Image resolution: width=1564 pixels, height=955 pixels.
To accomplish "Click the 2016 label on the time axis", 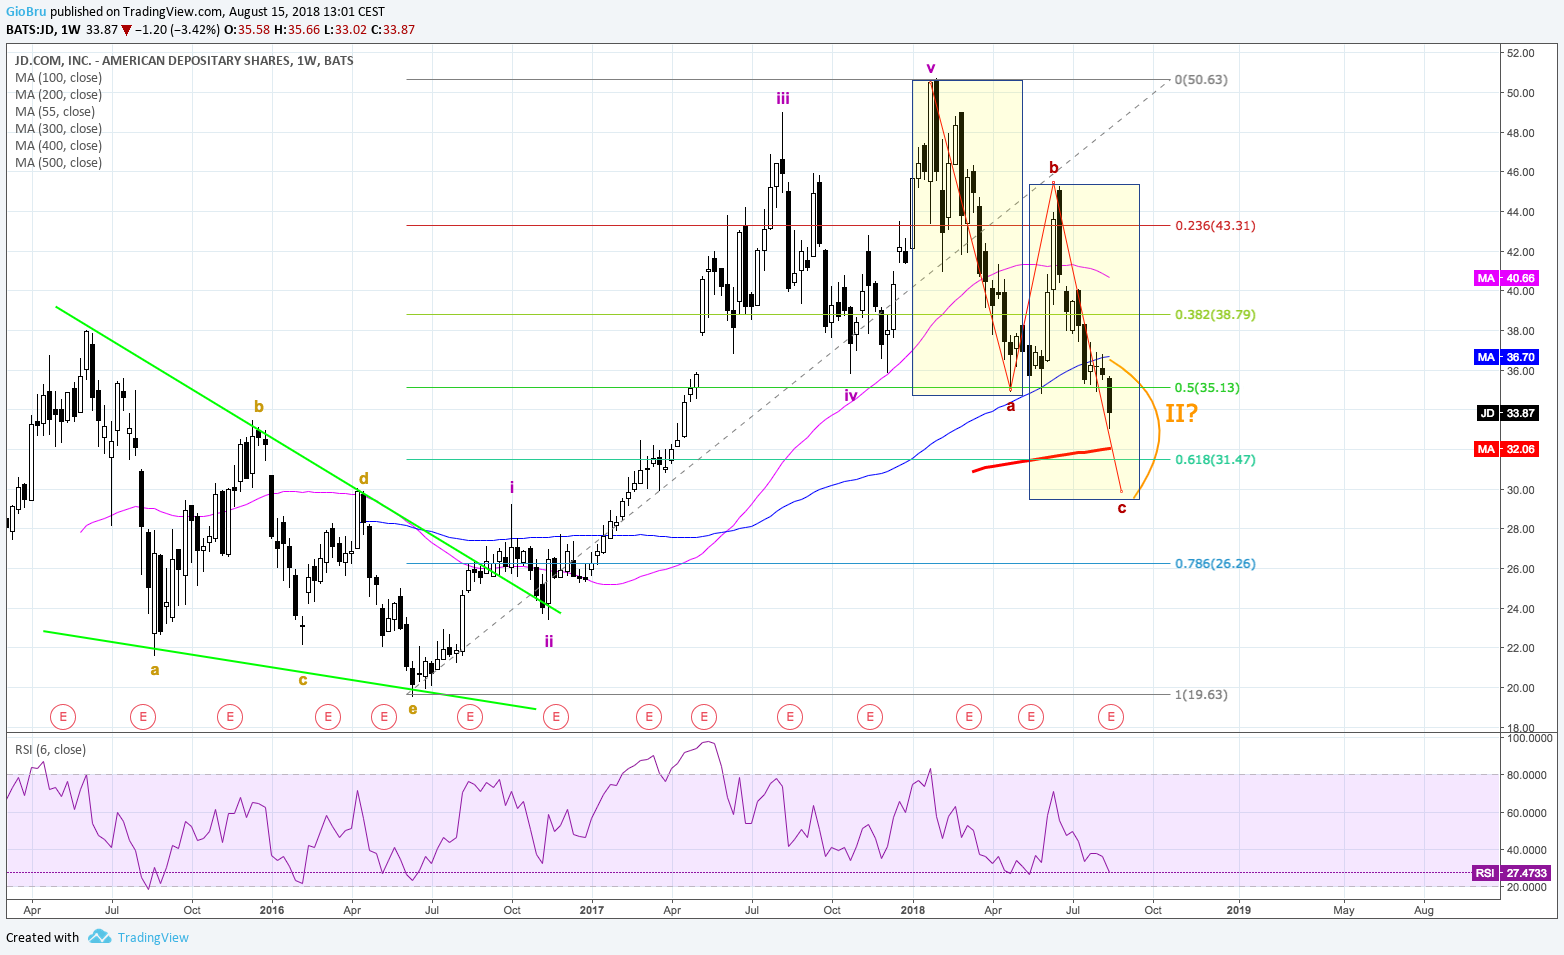I will [271, 910].
